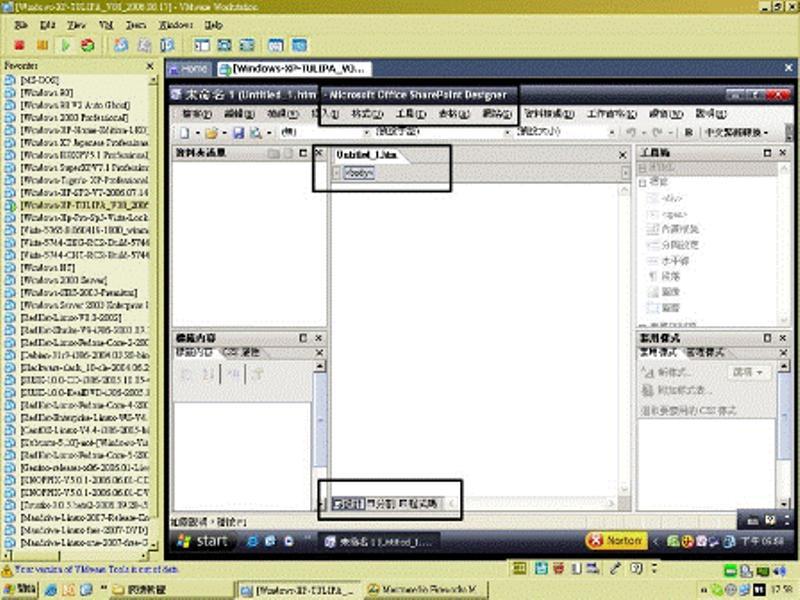The height and width of the screenshot is (600, 800).
Task: Open the VMware Team menu
Action: point(136,25)
